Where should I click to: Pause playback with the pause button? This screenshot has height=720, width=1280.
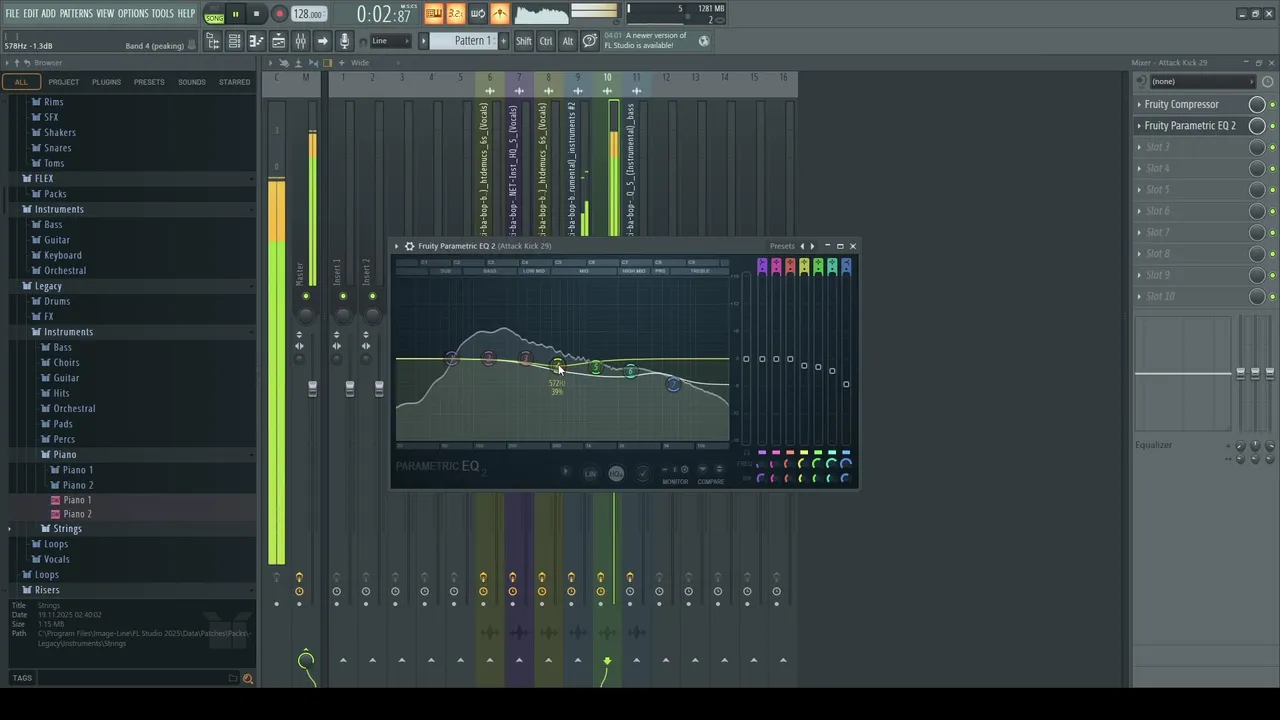tap(235, 14)
